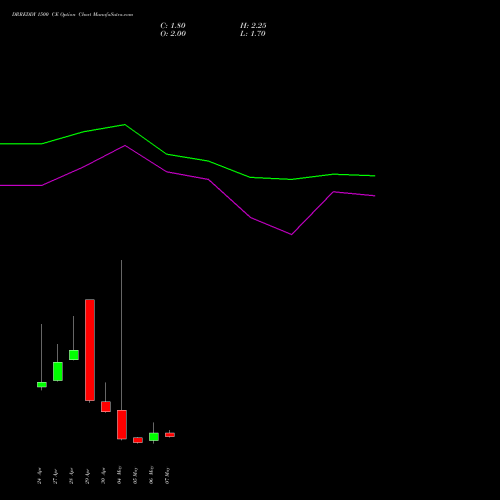Click the '04 May' date axis label
This screenshot has height=500, width=500.
pos(120,475)
